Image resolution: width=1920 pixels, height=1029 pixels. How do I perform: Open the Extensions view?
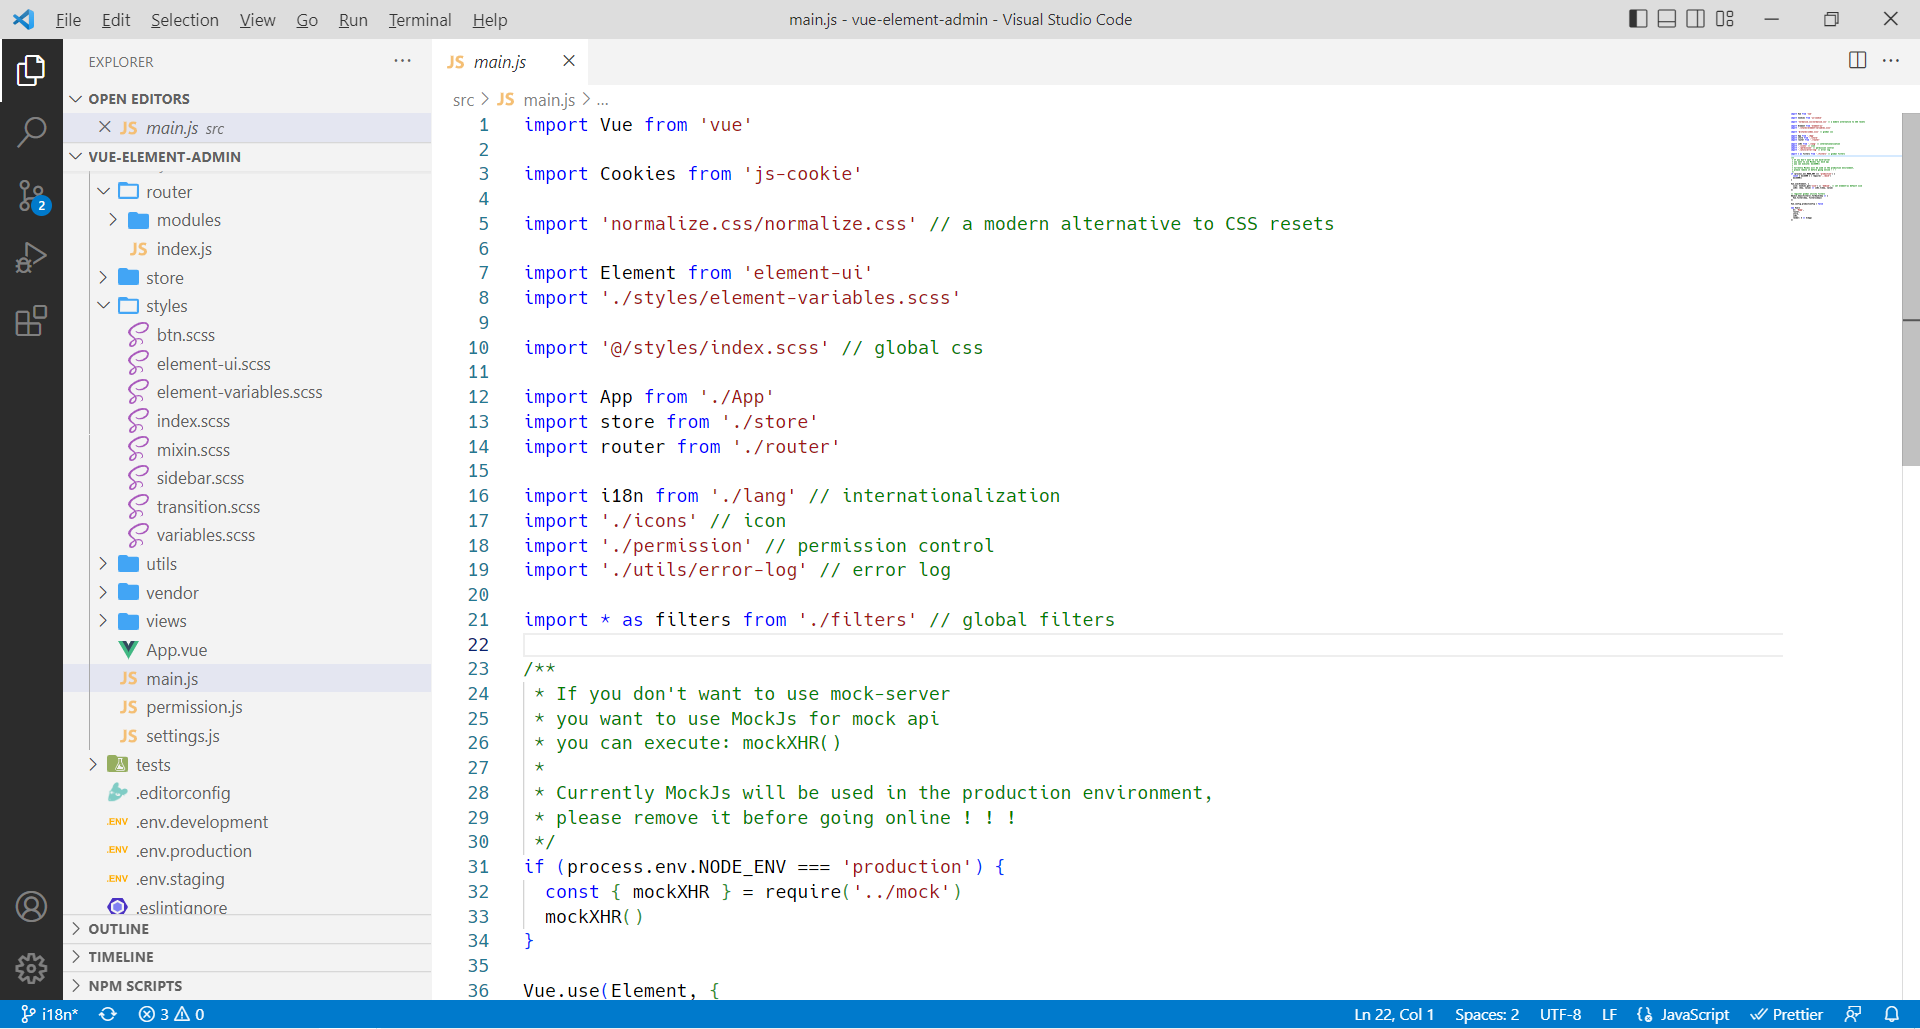(31, 321)
